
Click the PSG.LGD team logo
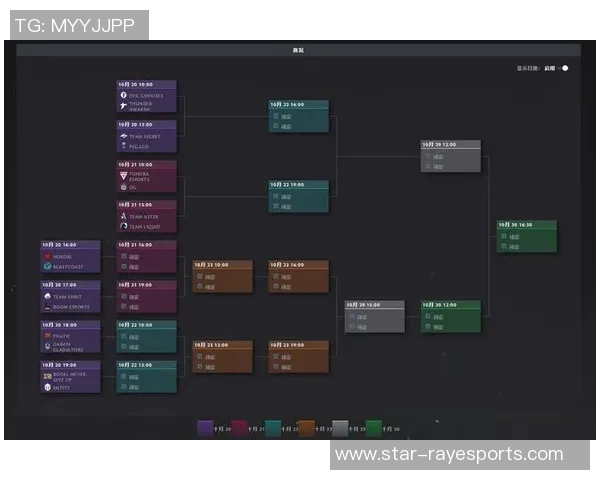pyautogui.click(x=124, y=146)
